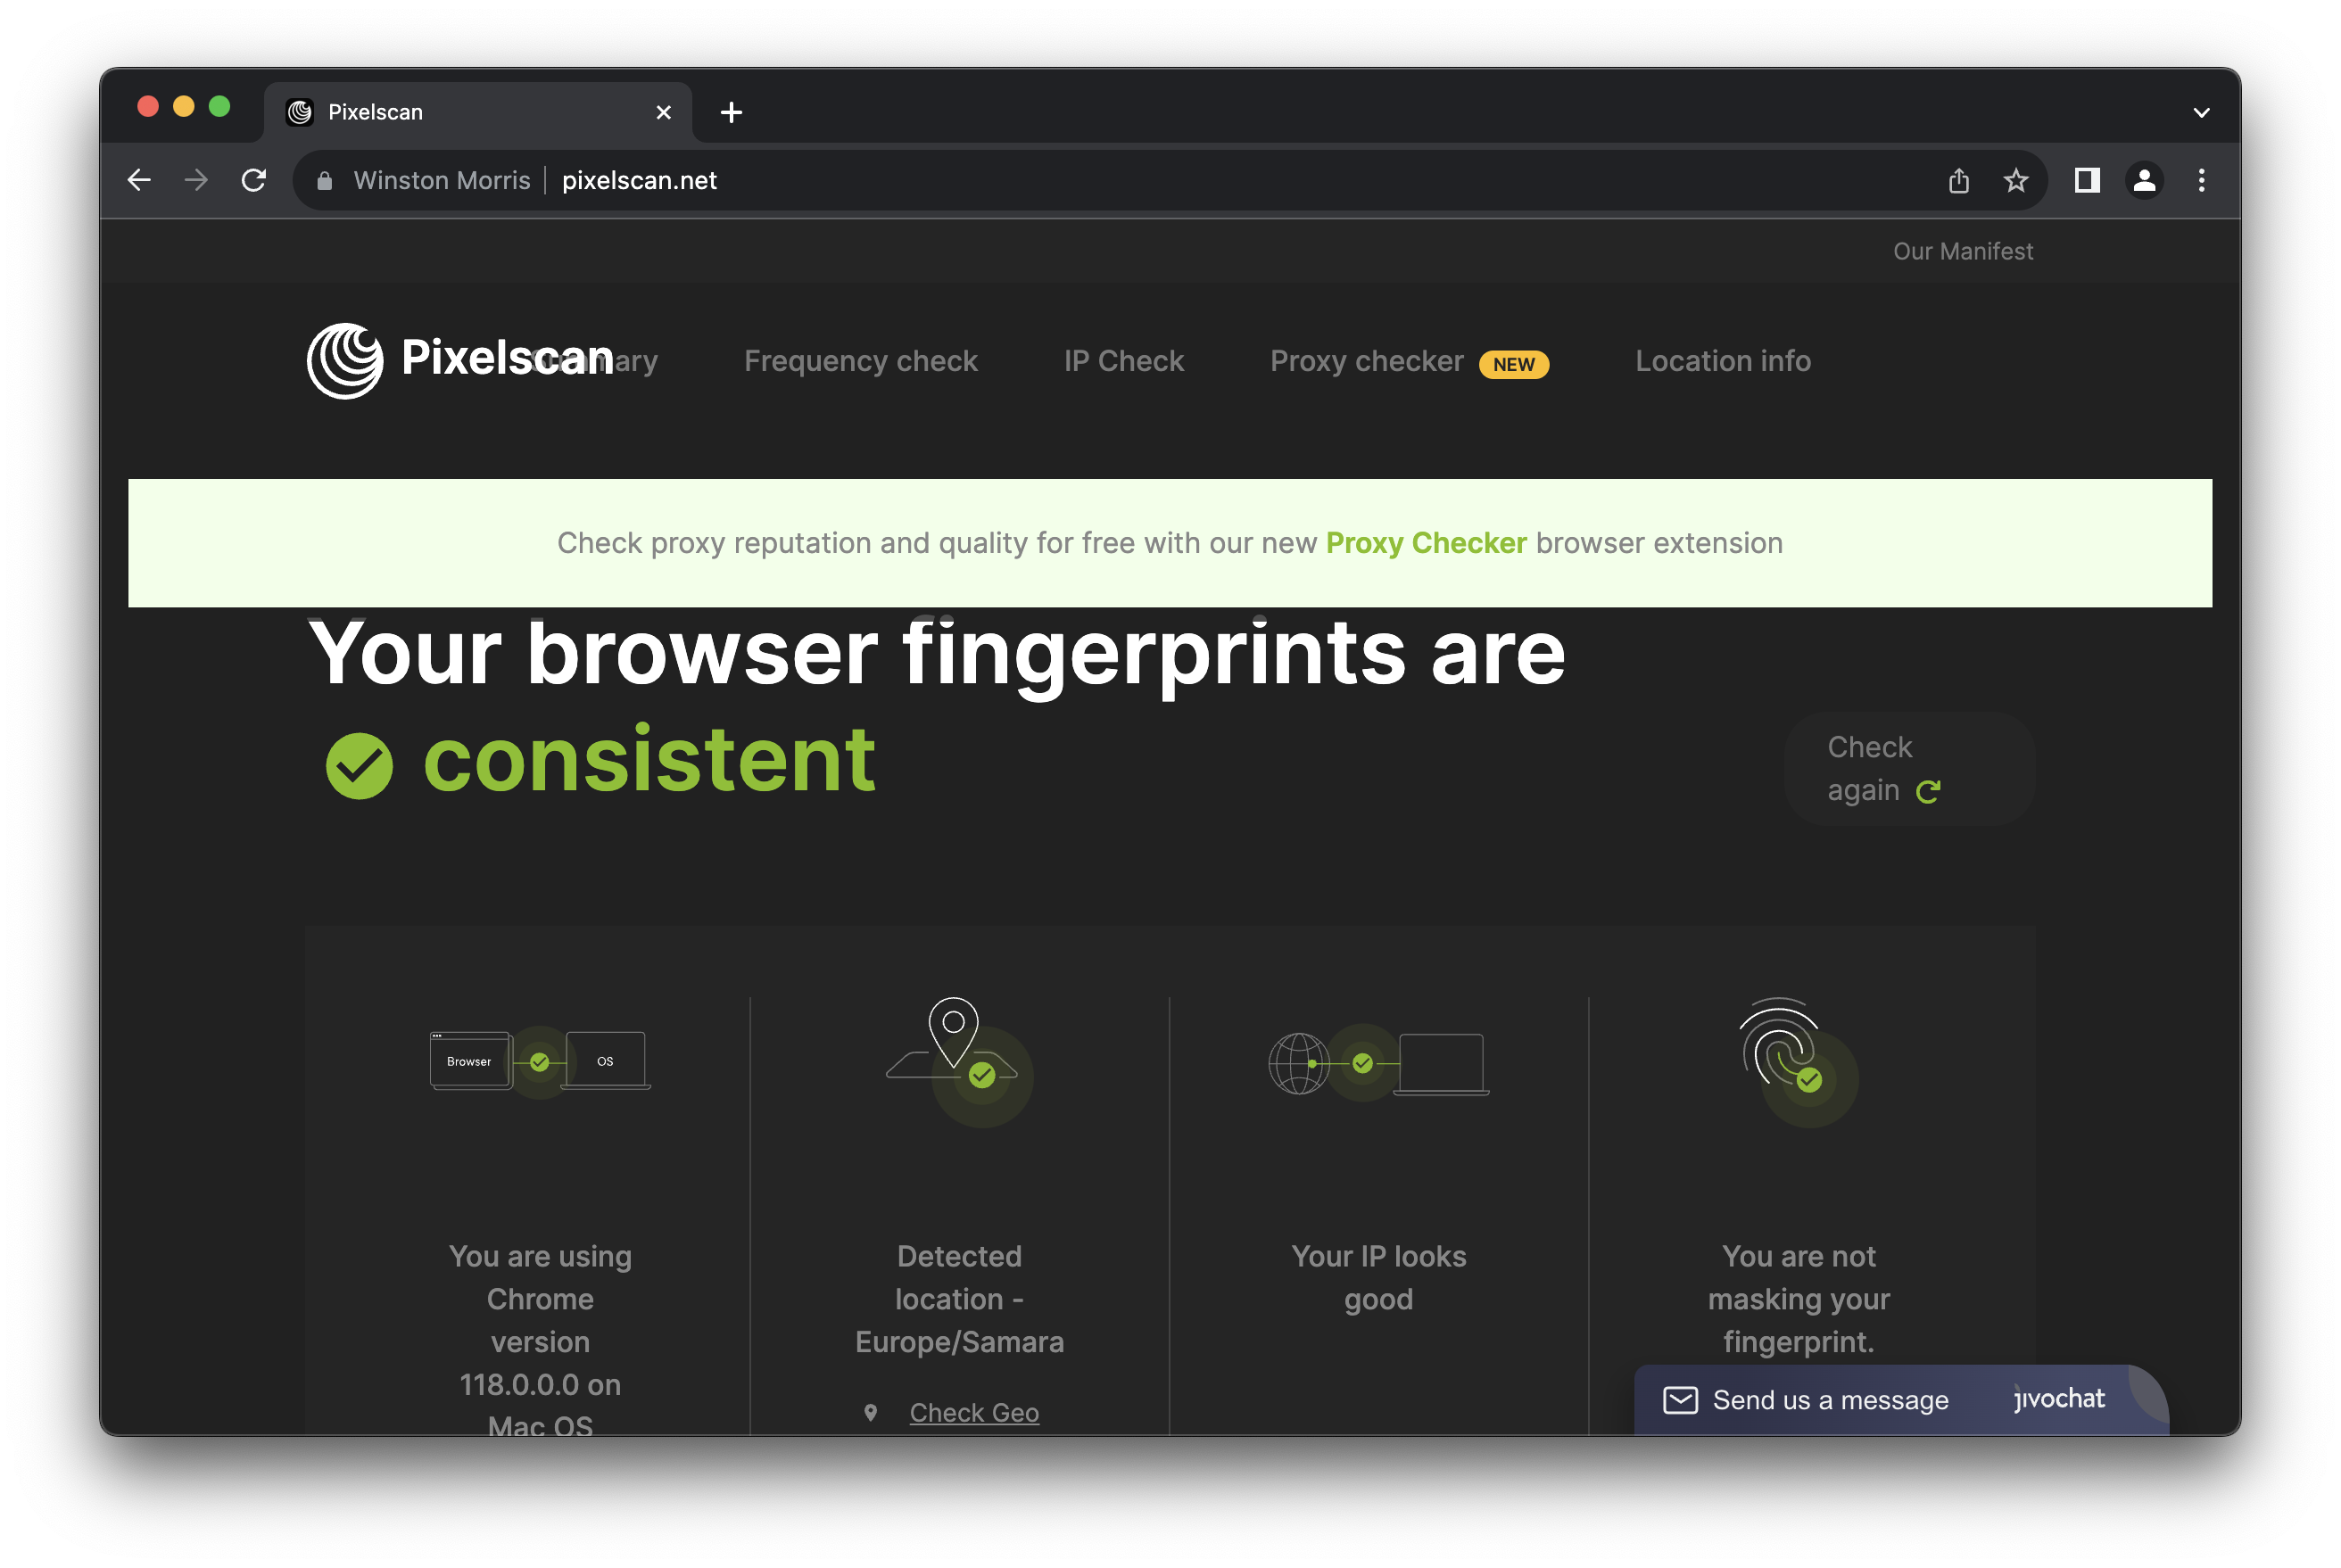
Task: Open the Check Geo link
Action: (x=973, y=1412)
